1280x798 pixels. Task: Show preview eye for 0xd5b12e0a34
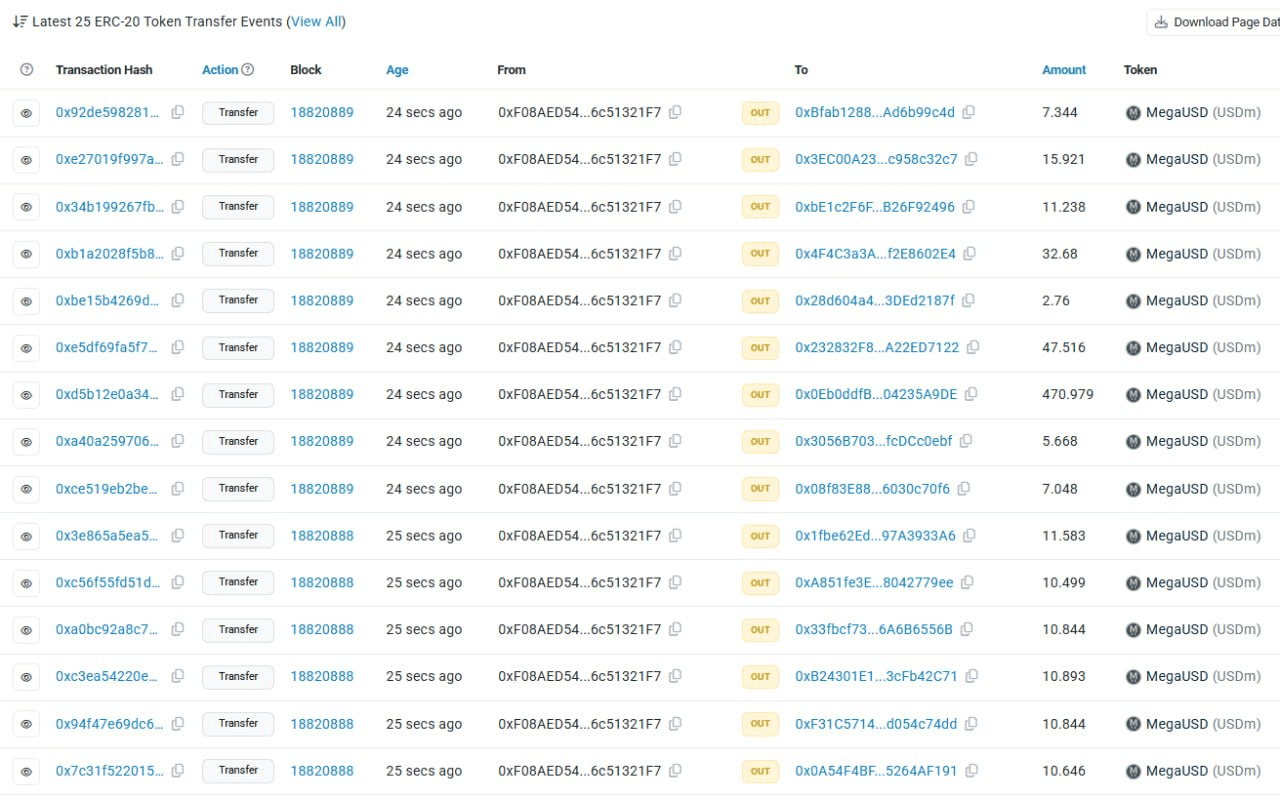pos(26,395)
